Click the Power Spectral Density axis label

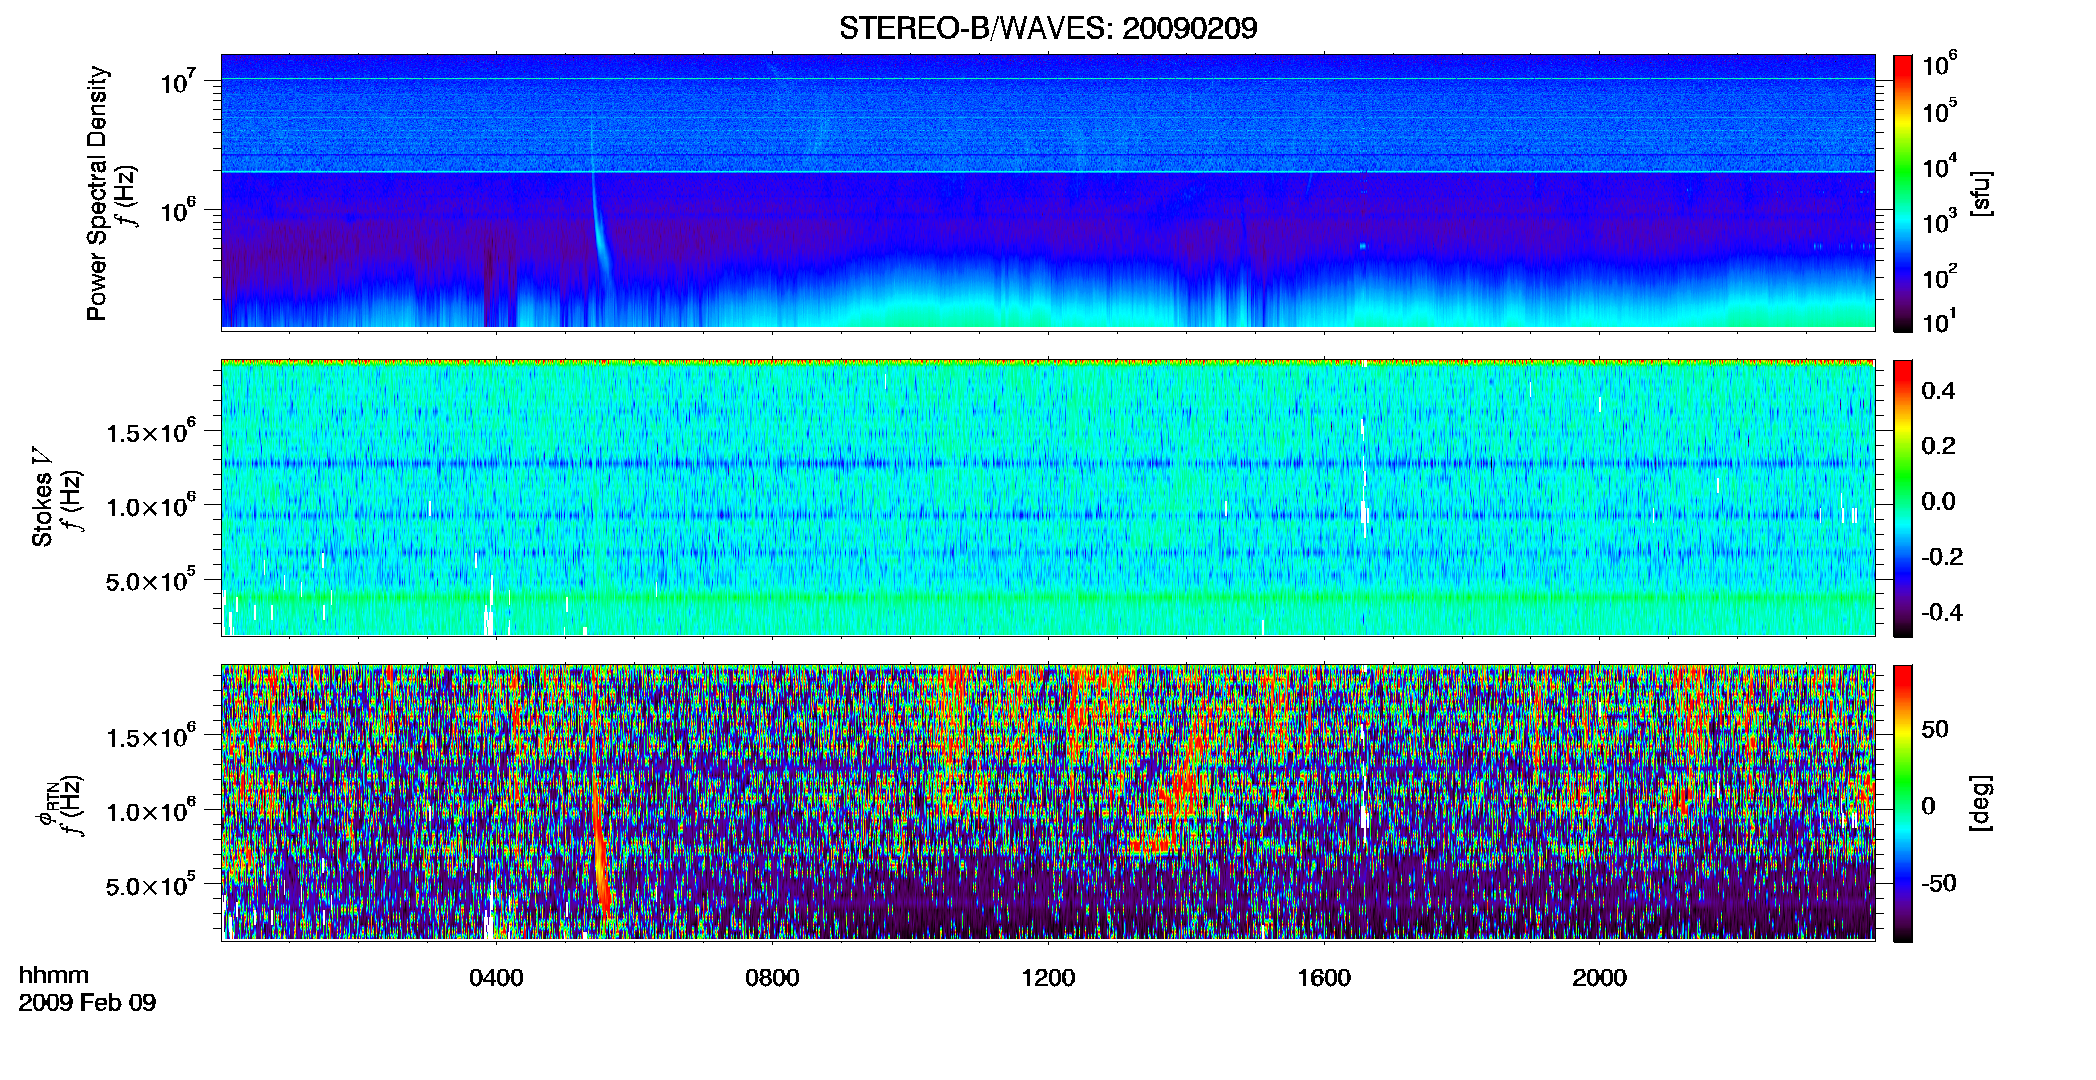(97, 193)
